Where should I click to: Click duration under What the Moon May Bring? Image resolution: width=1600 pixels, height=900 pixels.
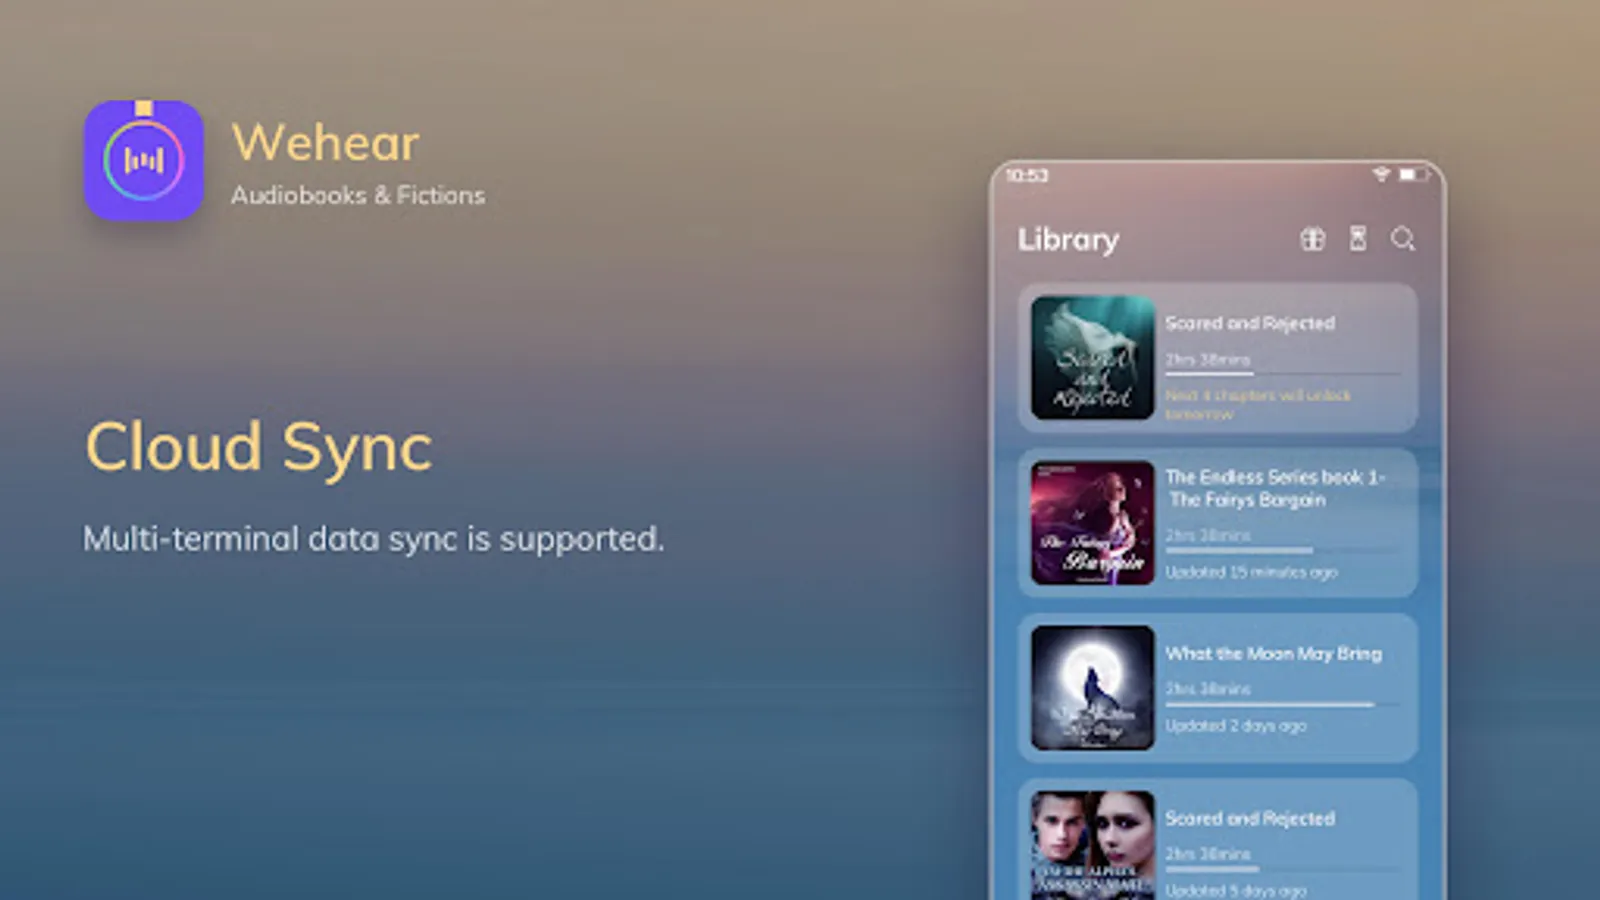(x=1208, y=689)
